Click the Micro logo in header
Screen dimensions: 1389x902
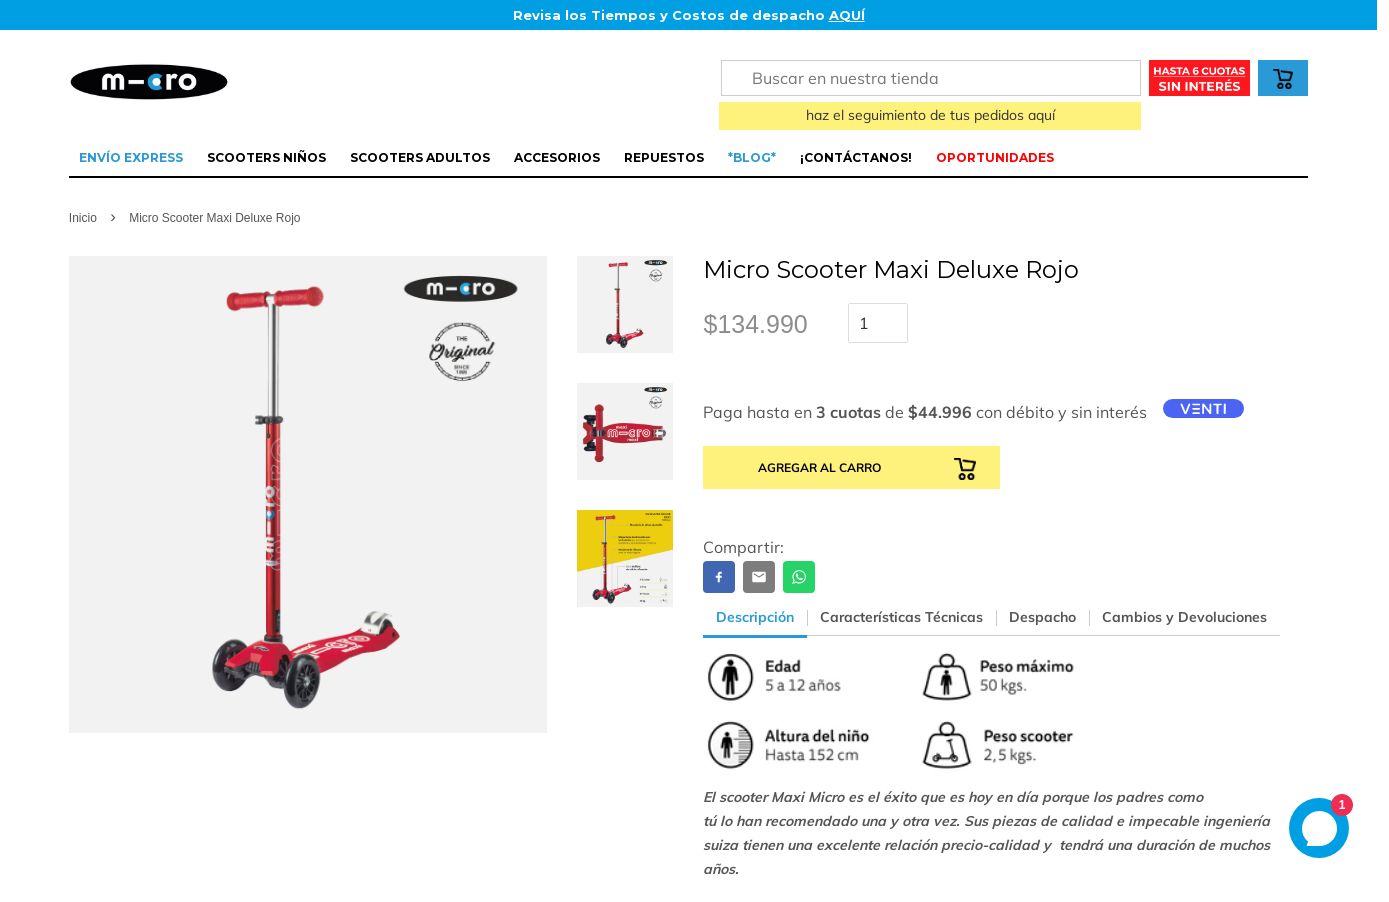[x=149, y=82]
